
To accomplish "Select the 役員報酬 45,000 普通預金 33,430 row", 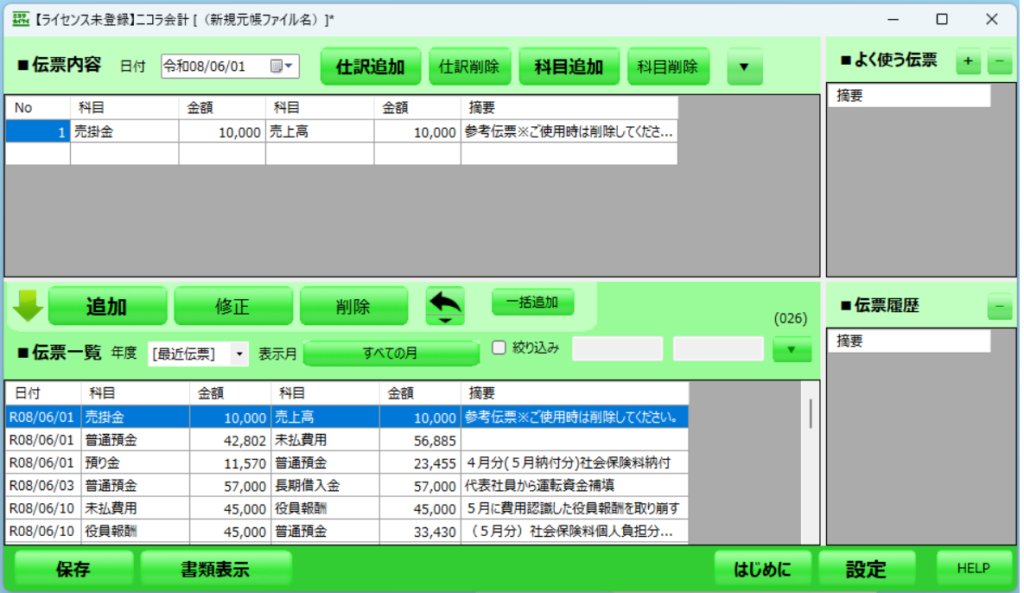I will tap(347, 531).
